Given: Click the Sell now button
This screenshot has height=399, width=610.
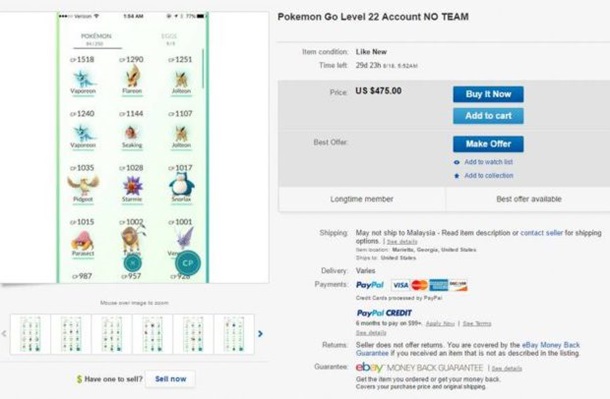Looking at the screenshot, I should pyautogui.click(x=170, y=379).
